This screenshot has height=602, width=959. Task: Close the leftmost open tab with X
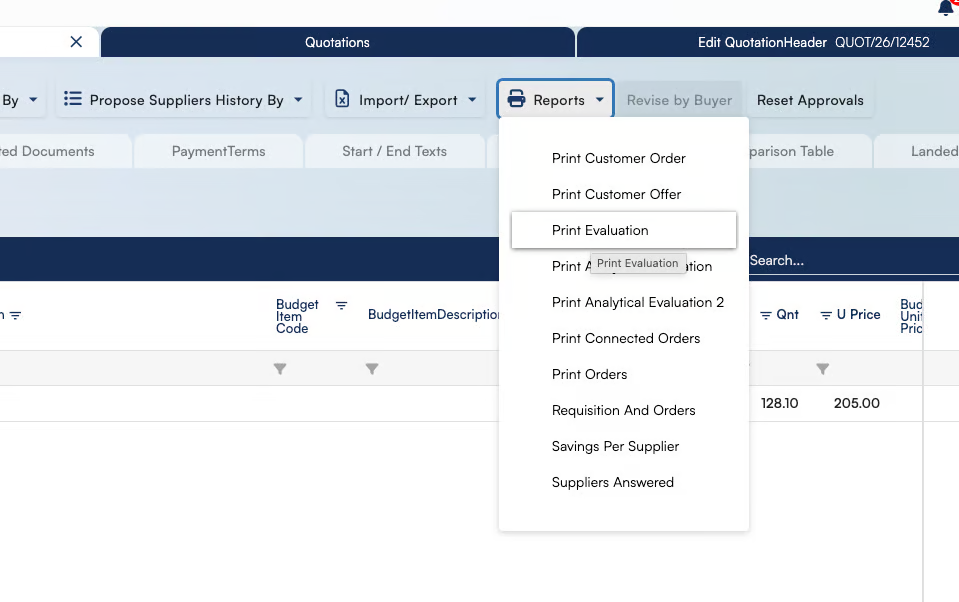pos(76,42)
